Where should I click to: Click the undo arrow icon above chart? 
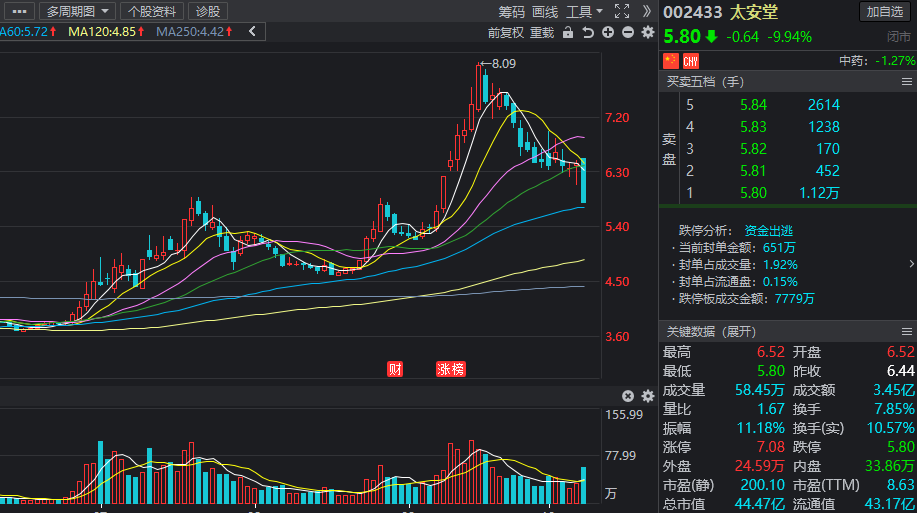click(x=588, y=32)
